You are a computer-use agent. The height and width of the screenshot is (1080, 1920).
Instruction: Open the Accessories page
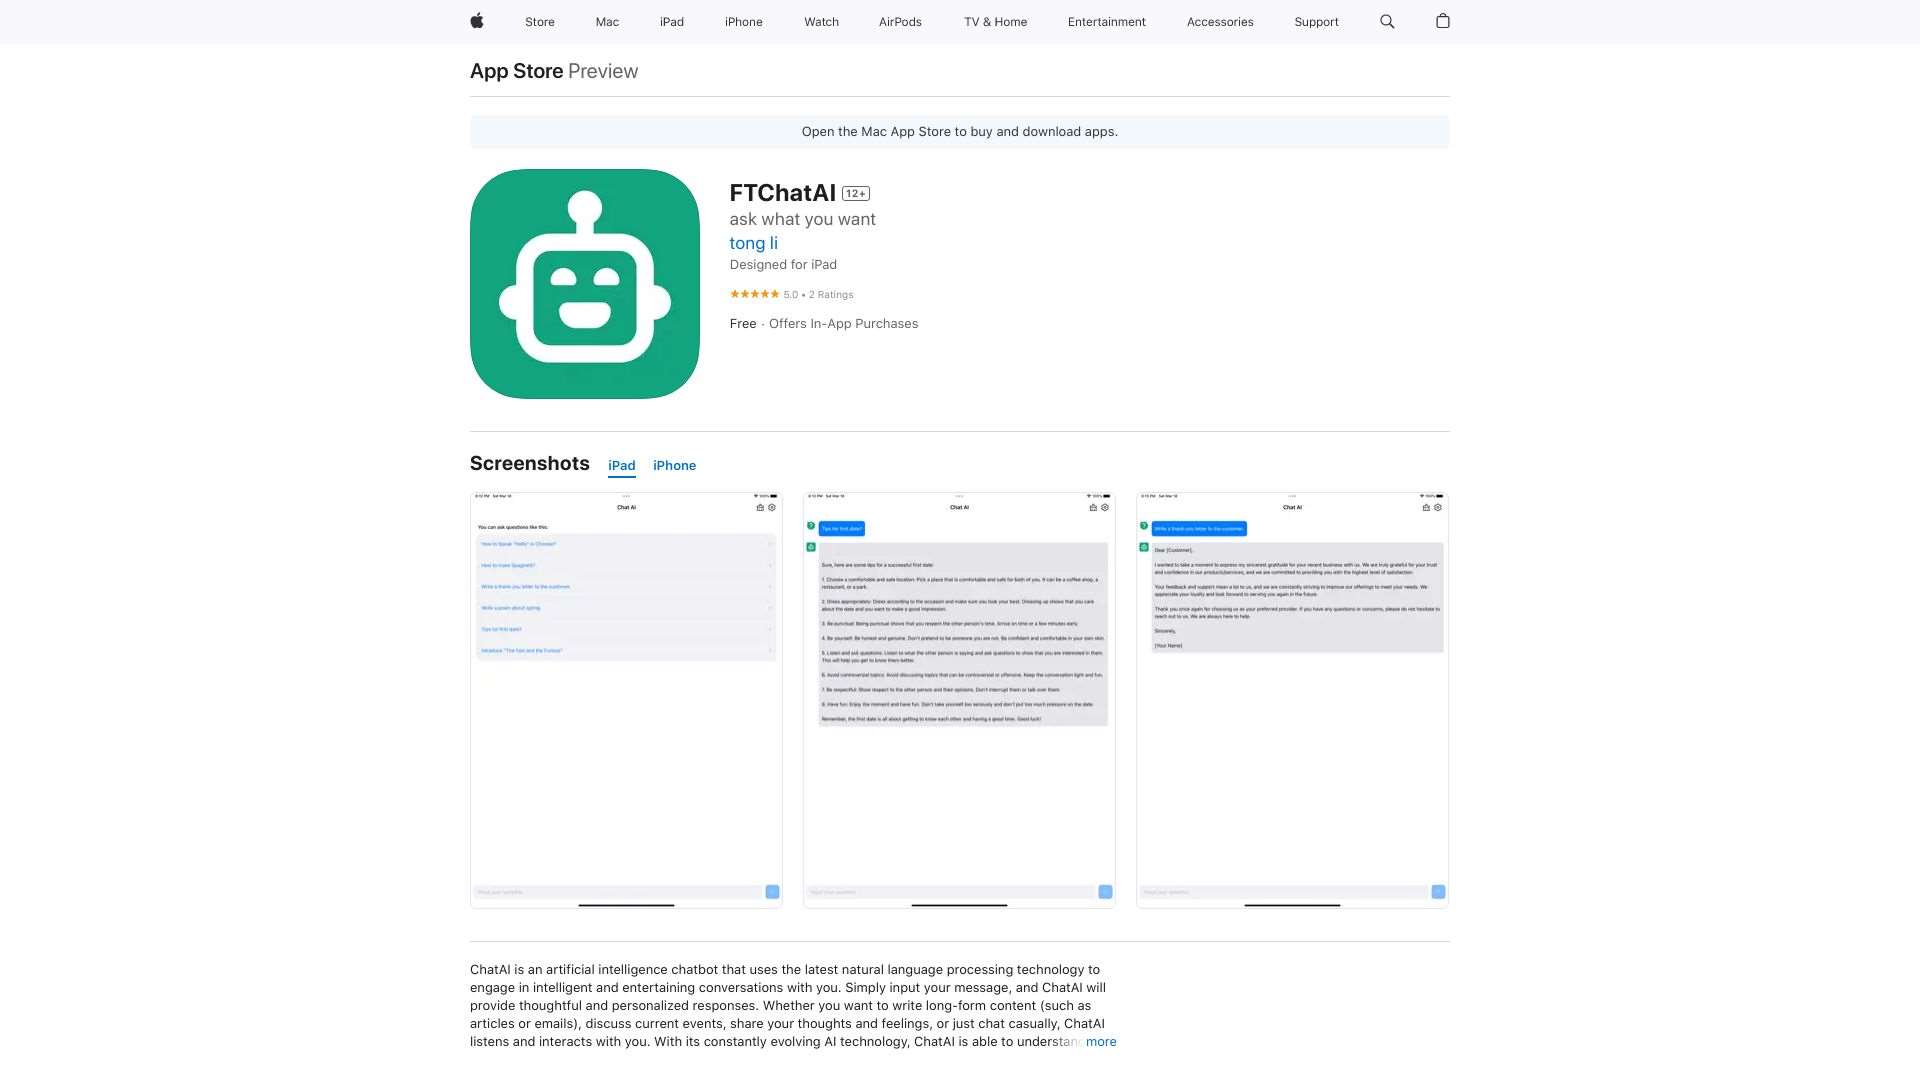pyautogui.click(x=1220, y=21)
